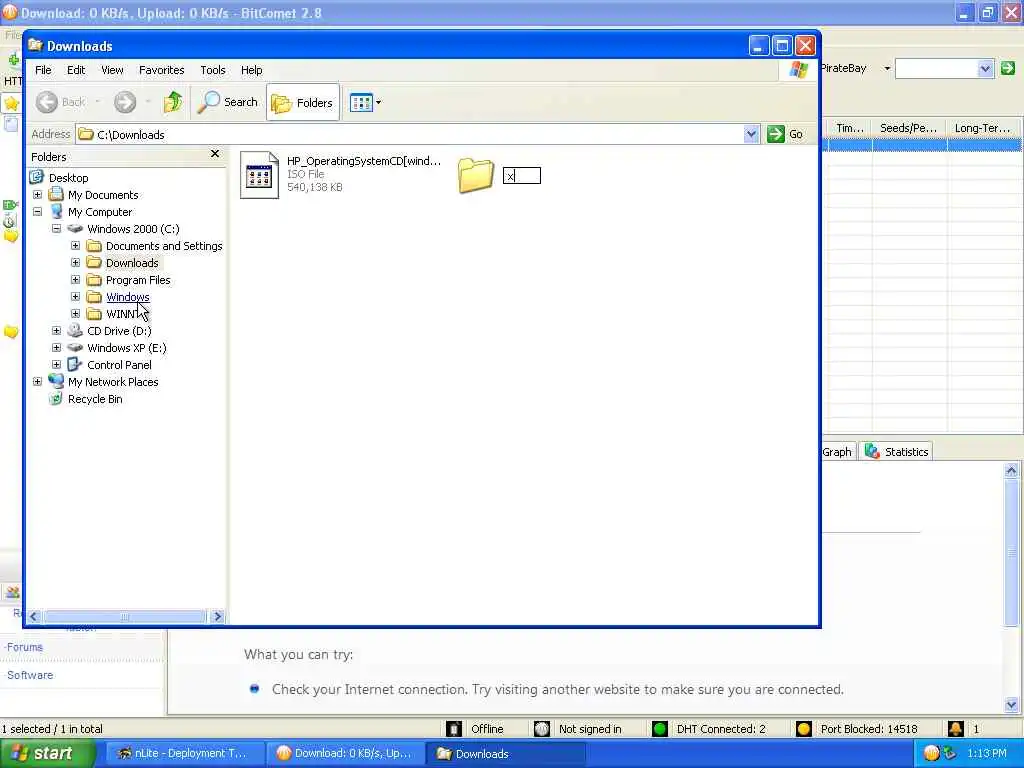Screen dimensions: 1024x768
Task: Expand Documents and Settings folder node
Action: 75,246
